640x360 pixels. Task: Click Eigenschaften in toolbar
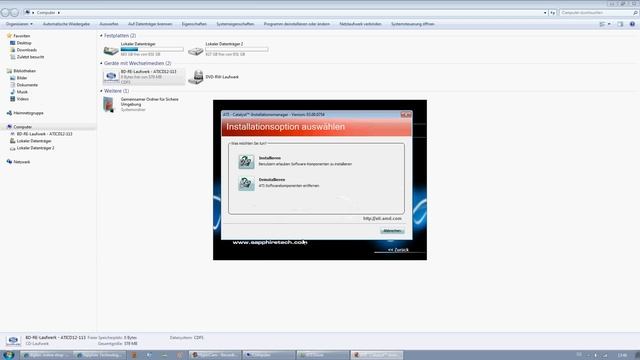coord(194,24)
